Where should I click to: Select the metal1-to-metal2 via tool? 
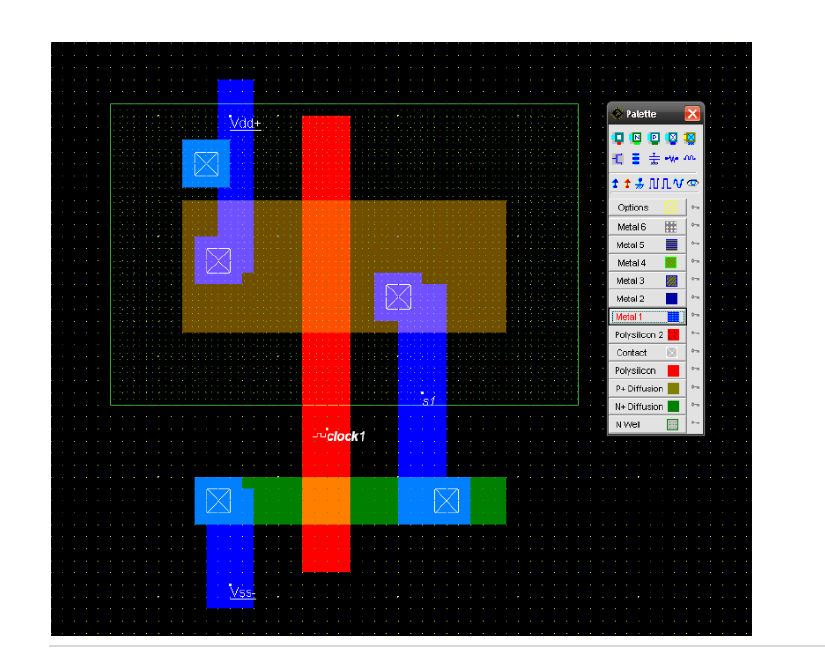672,138
